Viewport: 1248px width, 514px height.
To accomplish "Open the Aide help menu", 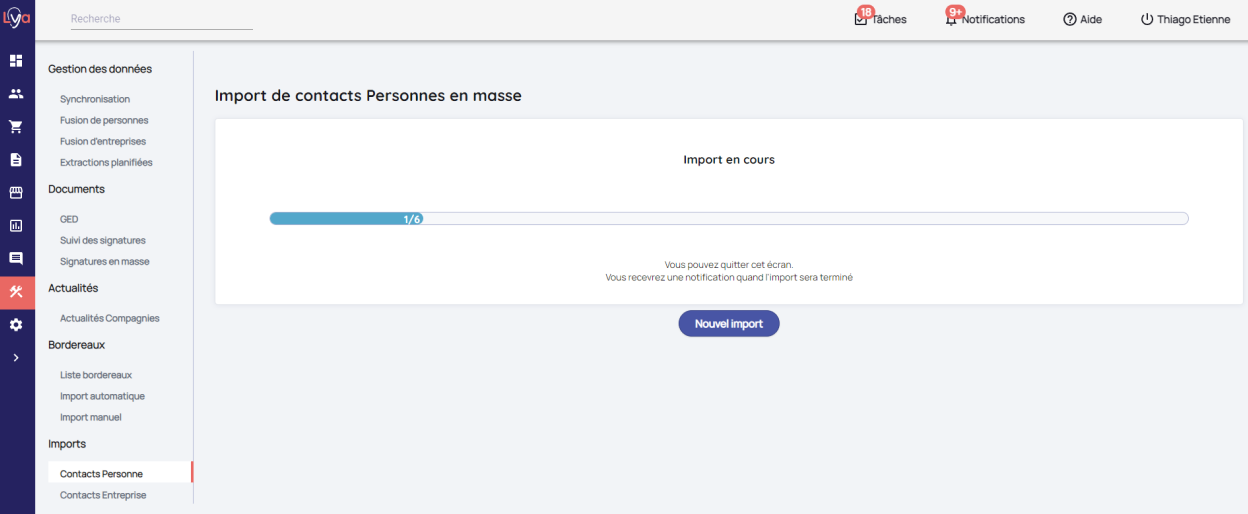I will (1082, 19).
